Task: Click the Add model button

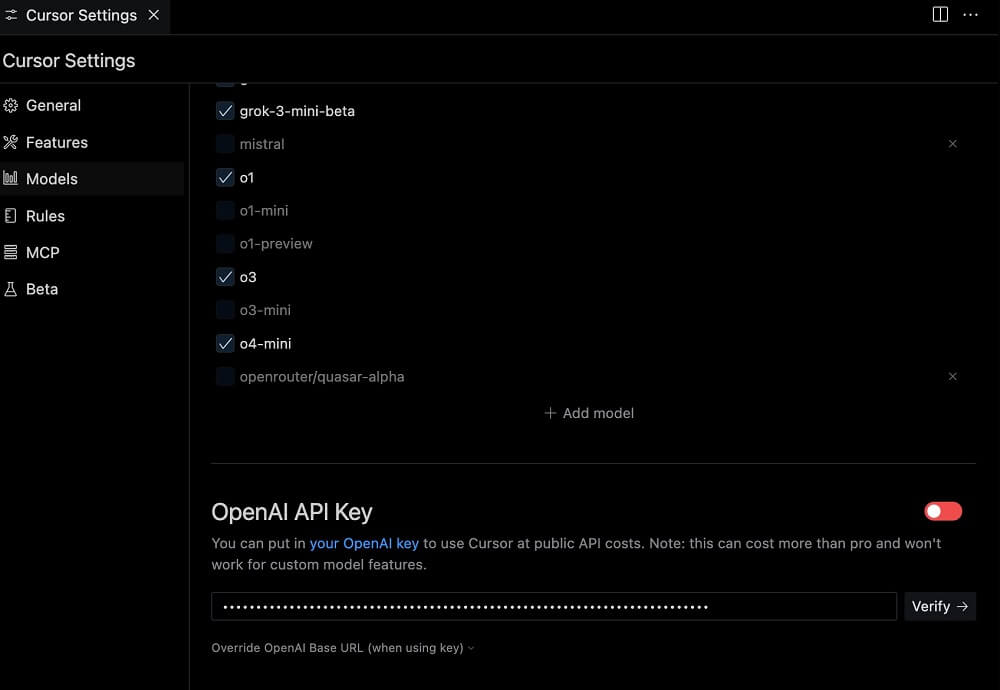Action: pos(589,413)
